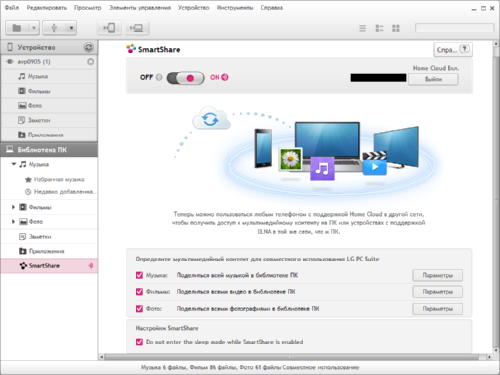Click the cloud sync icon
The image size is (500, 375).
[211, 119]
